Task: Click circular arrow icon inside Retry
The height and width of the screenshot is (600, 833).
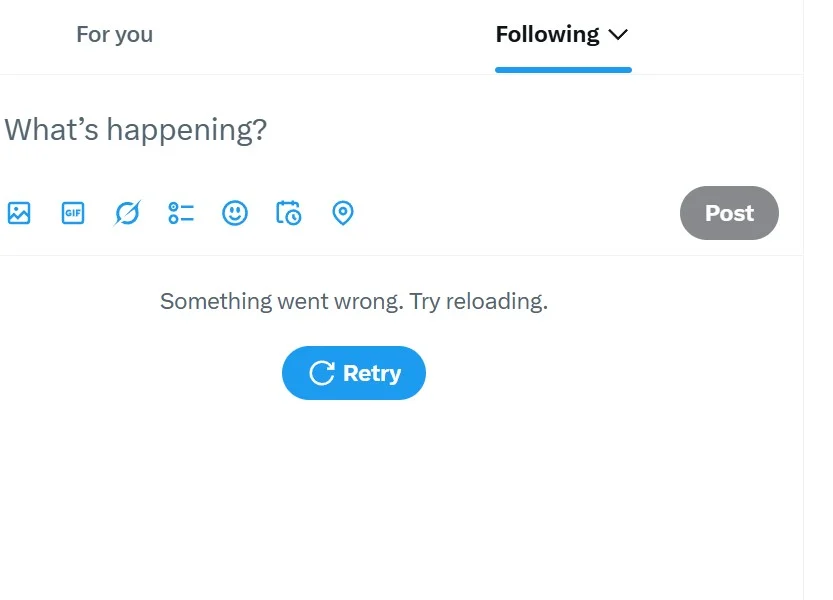Action: (321, 373)
